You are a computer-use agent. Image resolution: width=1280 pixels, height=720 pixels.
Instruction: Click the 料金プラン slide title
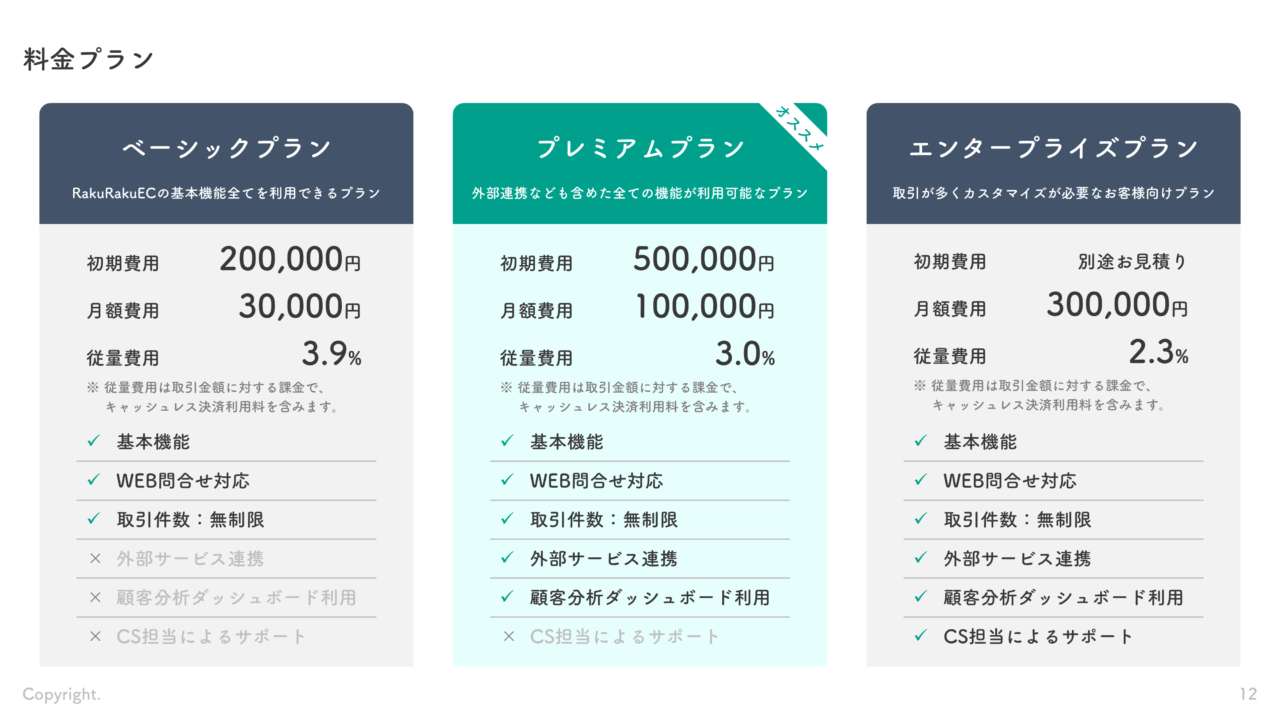click(89, 59)
